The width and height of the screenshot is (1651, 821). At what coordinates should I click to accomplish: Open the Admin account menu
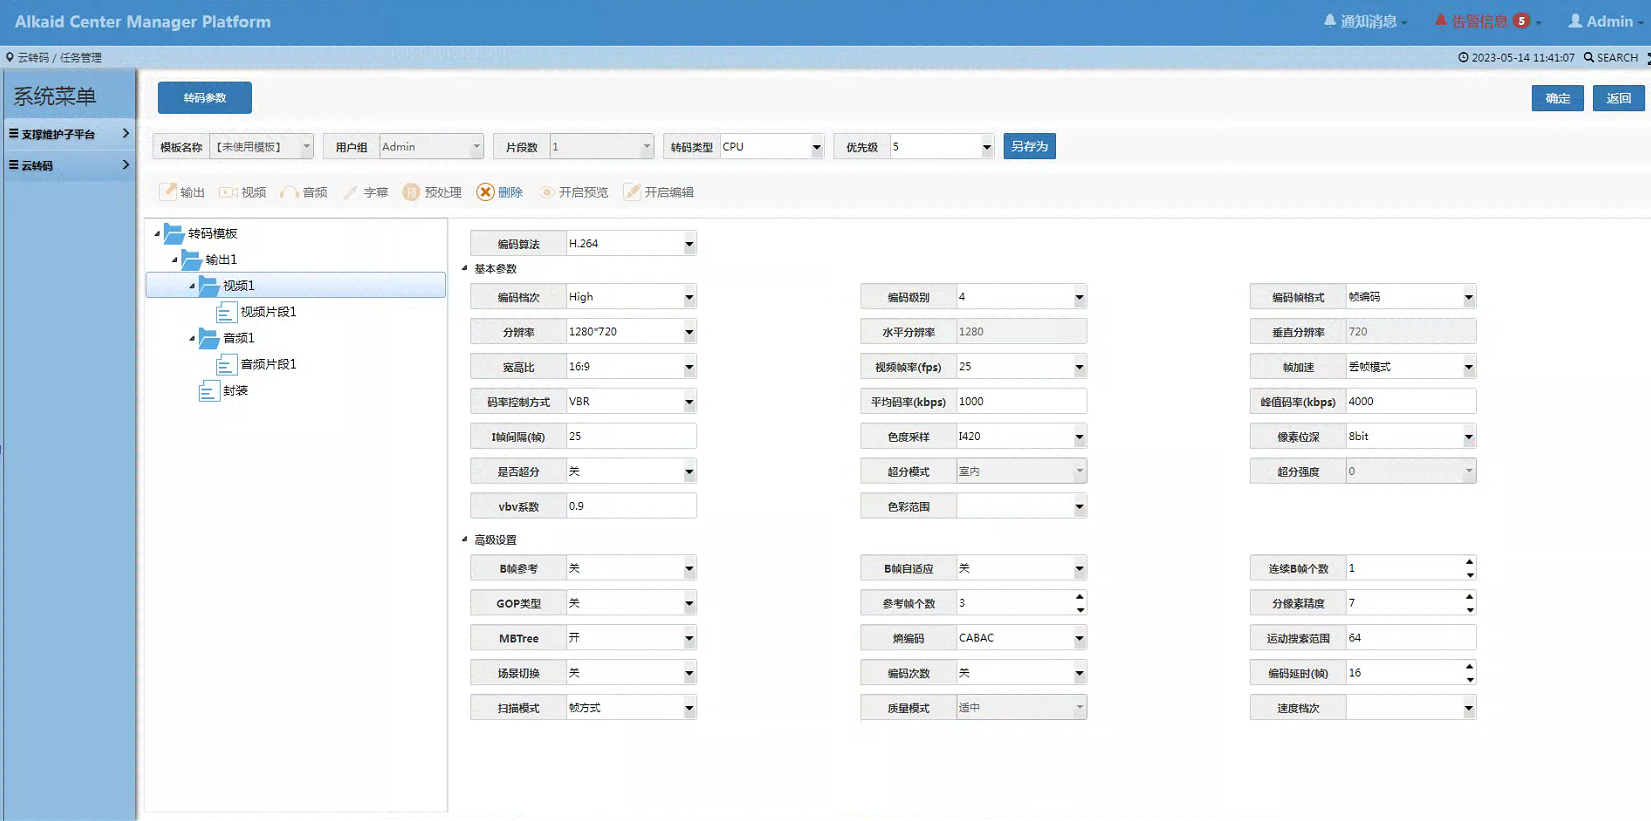pyautogui.click(x=1607, y=21)
